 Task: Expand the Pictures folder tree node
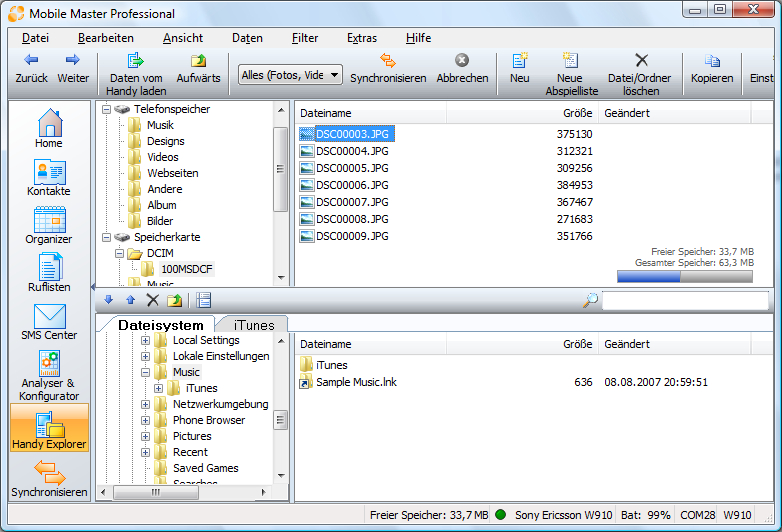(x=146, y=436)
